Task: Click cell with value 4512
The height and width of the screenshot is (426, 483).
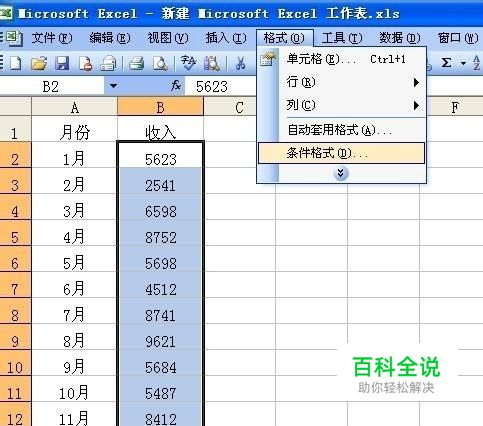Action: coord(160,285)
